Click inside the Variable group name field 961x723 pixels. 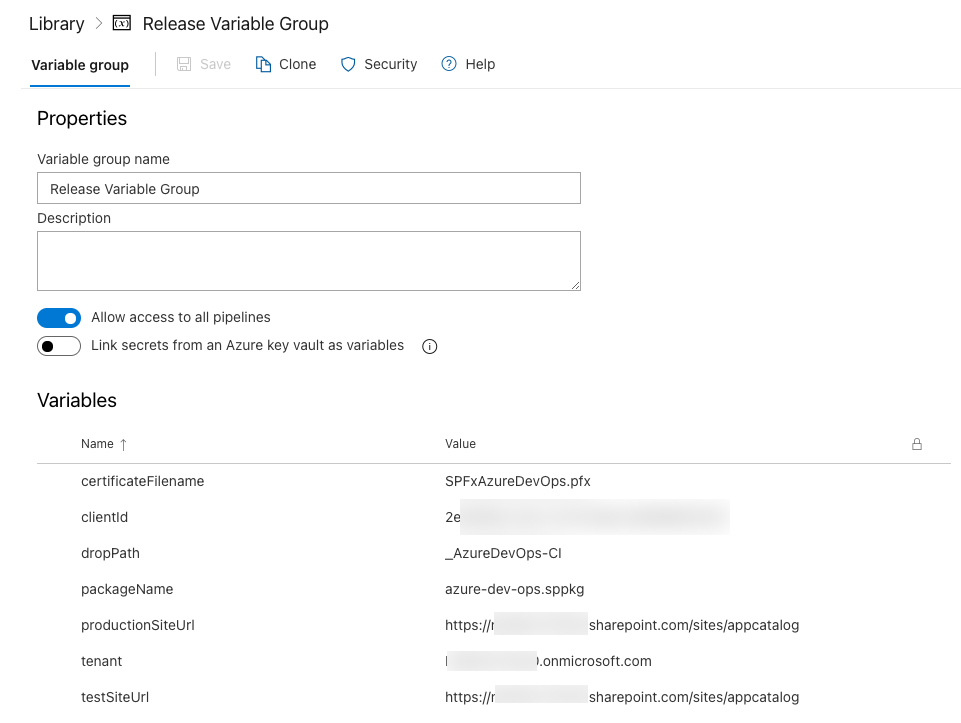pyautogui.click(x=309, y=188)
